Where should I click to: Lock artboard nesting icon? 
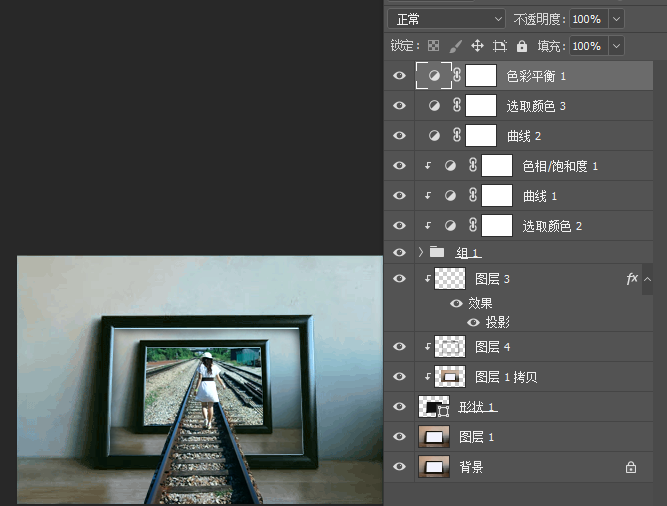pyautogui.click(x=499, y=46)
